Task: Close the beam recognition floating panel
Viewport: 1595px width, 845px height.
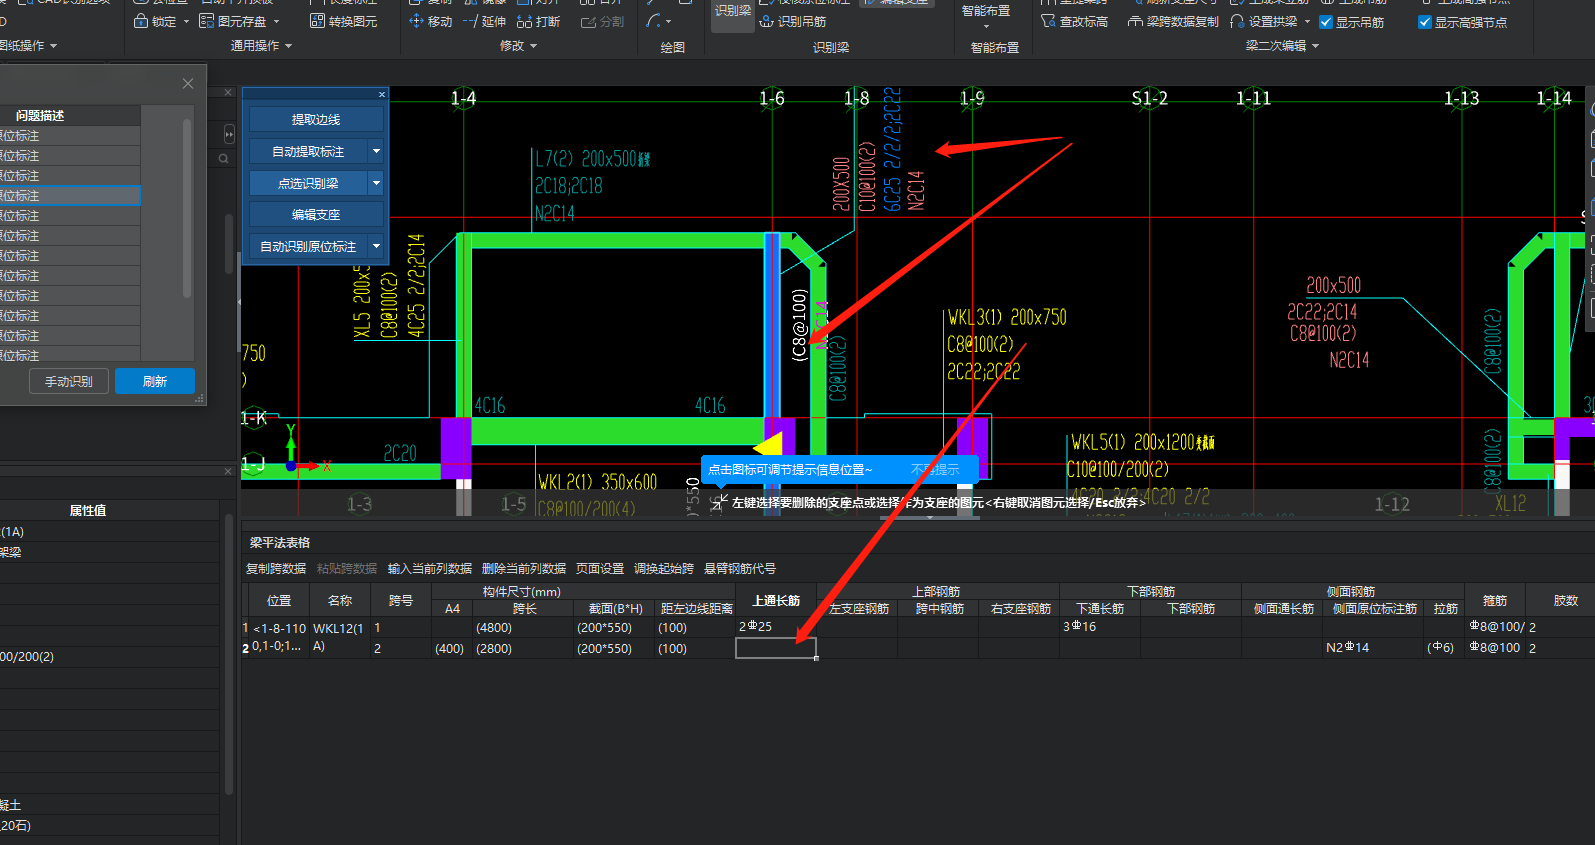Action: point(382,94)
